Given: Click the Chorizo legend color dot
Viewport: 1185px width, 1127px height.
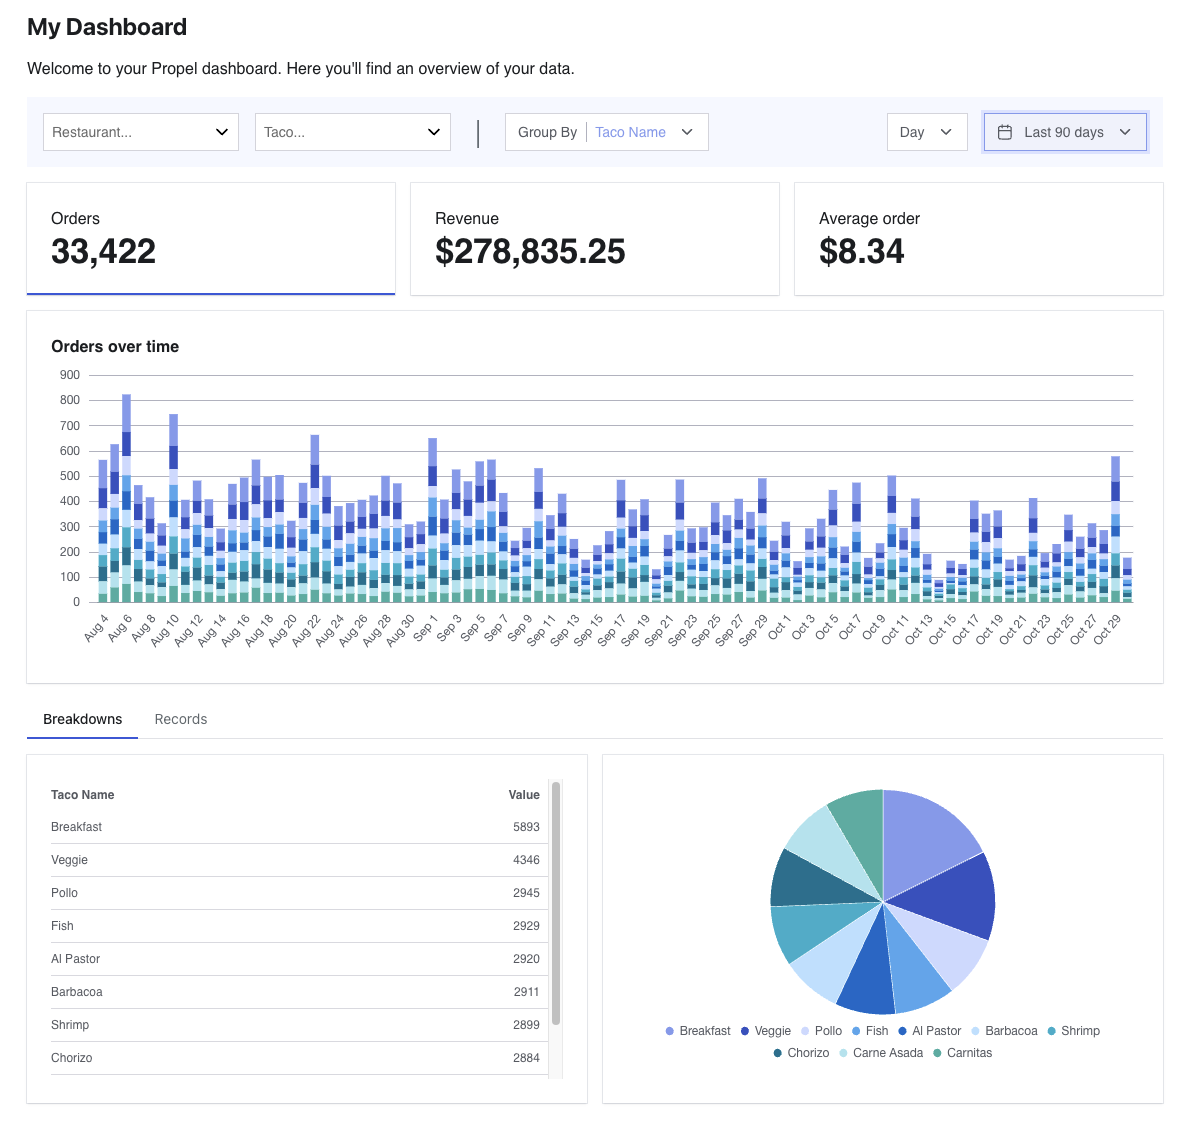Looking at the screenshot, I should pos(778,1053).
